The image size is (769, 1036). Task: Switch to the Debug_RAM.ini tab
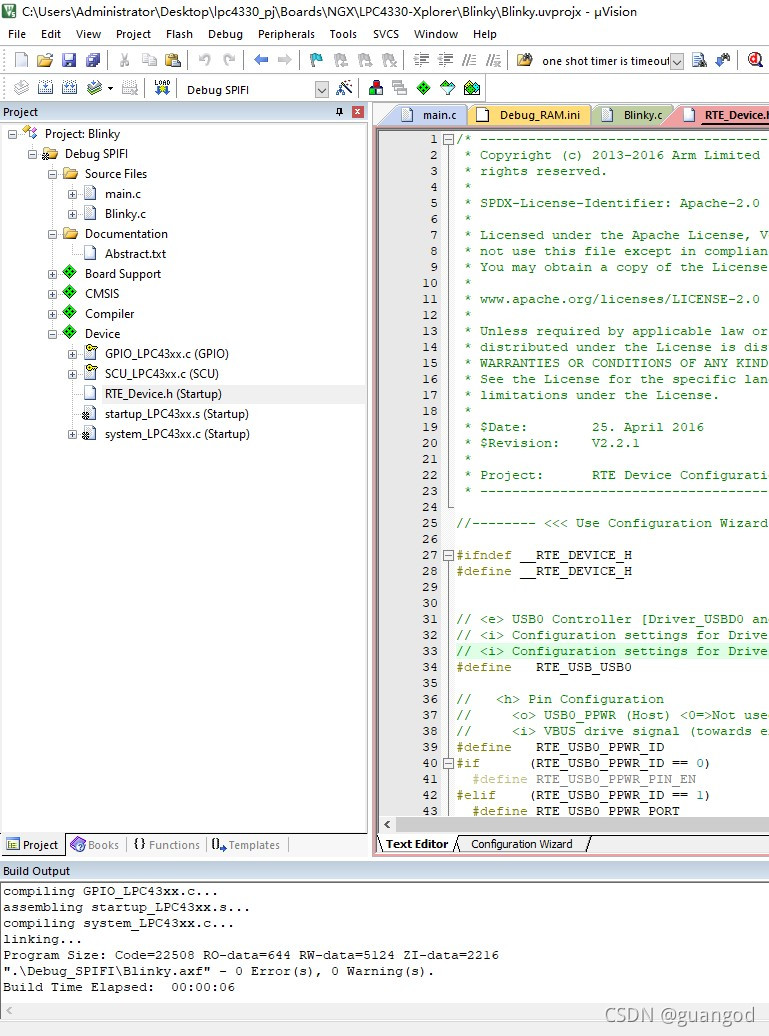point(529,115)
